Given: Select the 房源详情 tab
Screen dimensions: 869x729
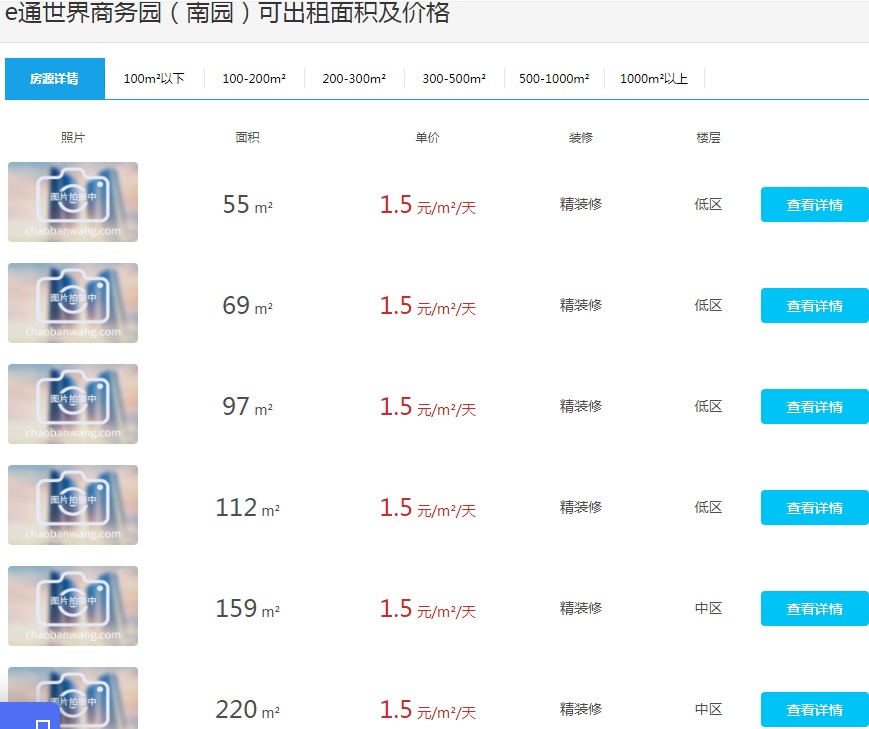Looking at the screenshot, I should pyautogui.click(x=55, y=79).
